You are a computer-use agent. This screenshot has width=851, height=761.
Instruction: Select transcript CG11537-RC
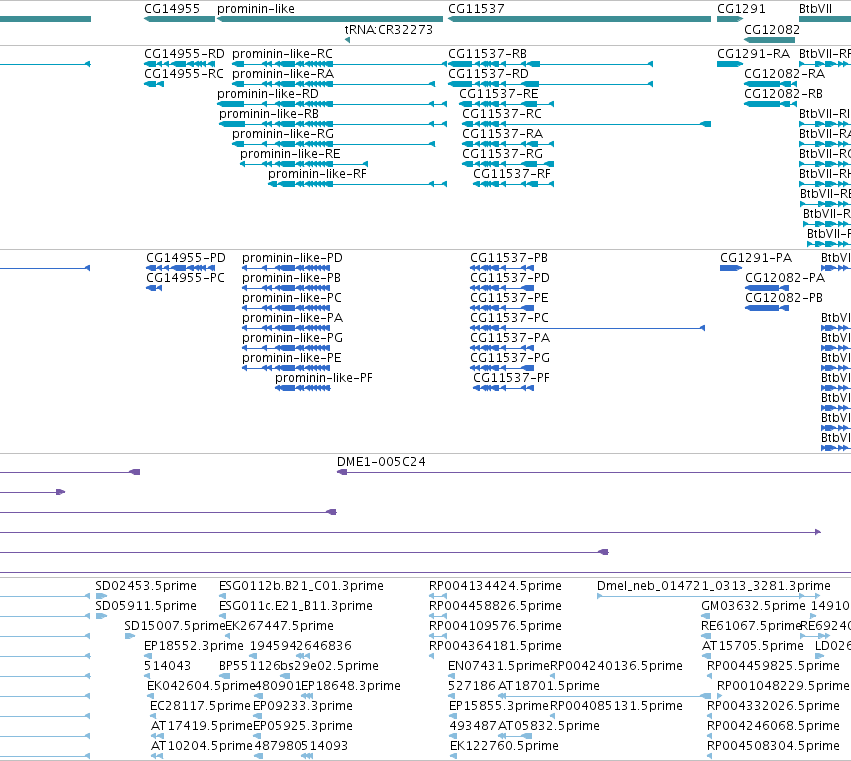tap(587, 124)
